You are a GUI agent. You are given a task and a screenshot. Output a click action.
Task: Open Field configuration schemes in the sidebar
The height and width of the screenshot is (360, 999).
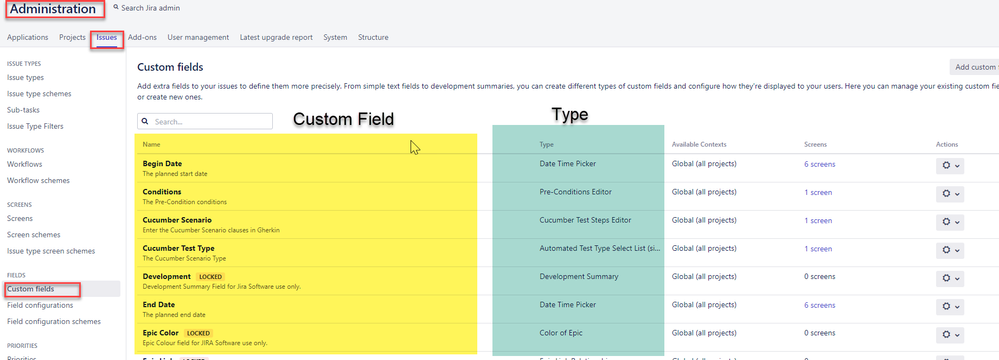tap(54, 322)
